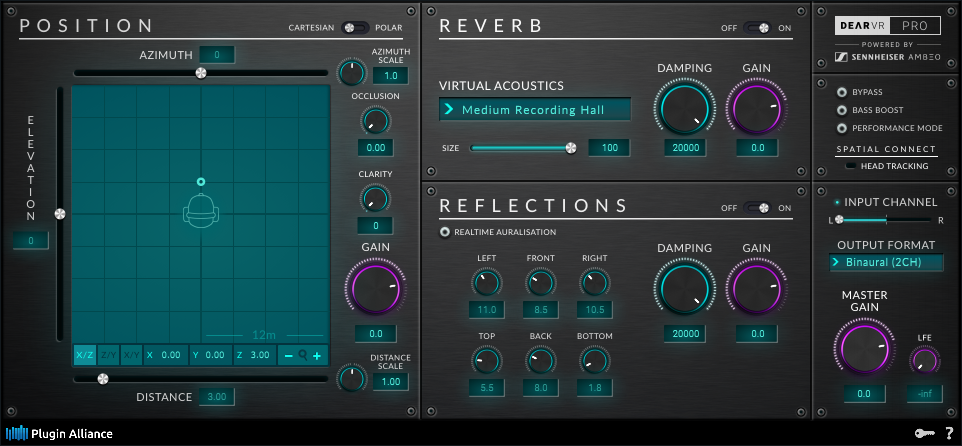
Task: Click the Right reflection knob
Action: click(595, 283)
